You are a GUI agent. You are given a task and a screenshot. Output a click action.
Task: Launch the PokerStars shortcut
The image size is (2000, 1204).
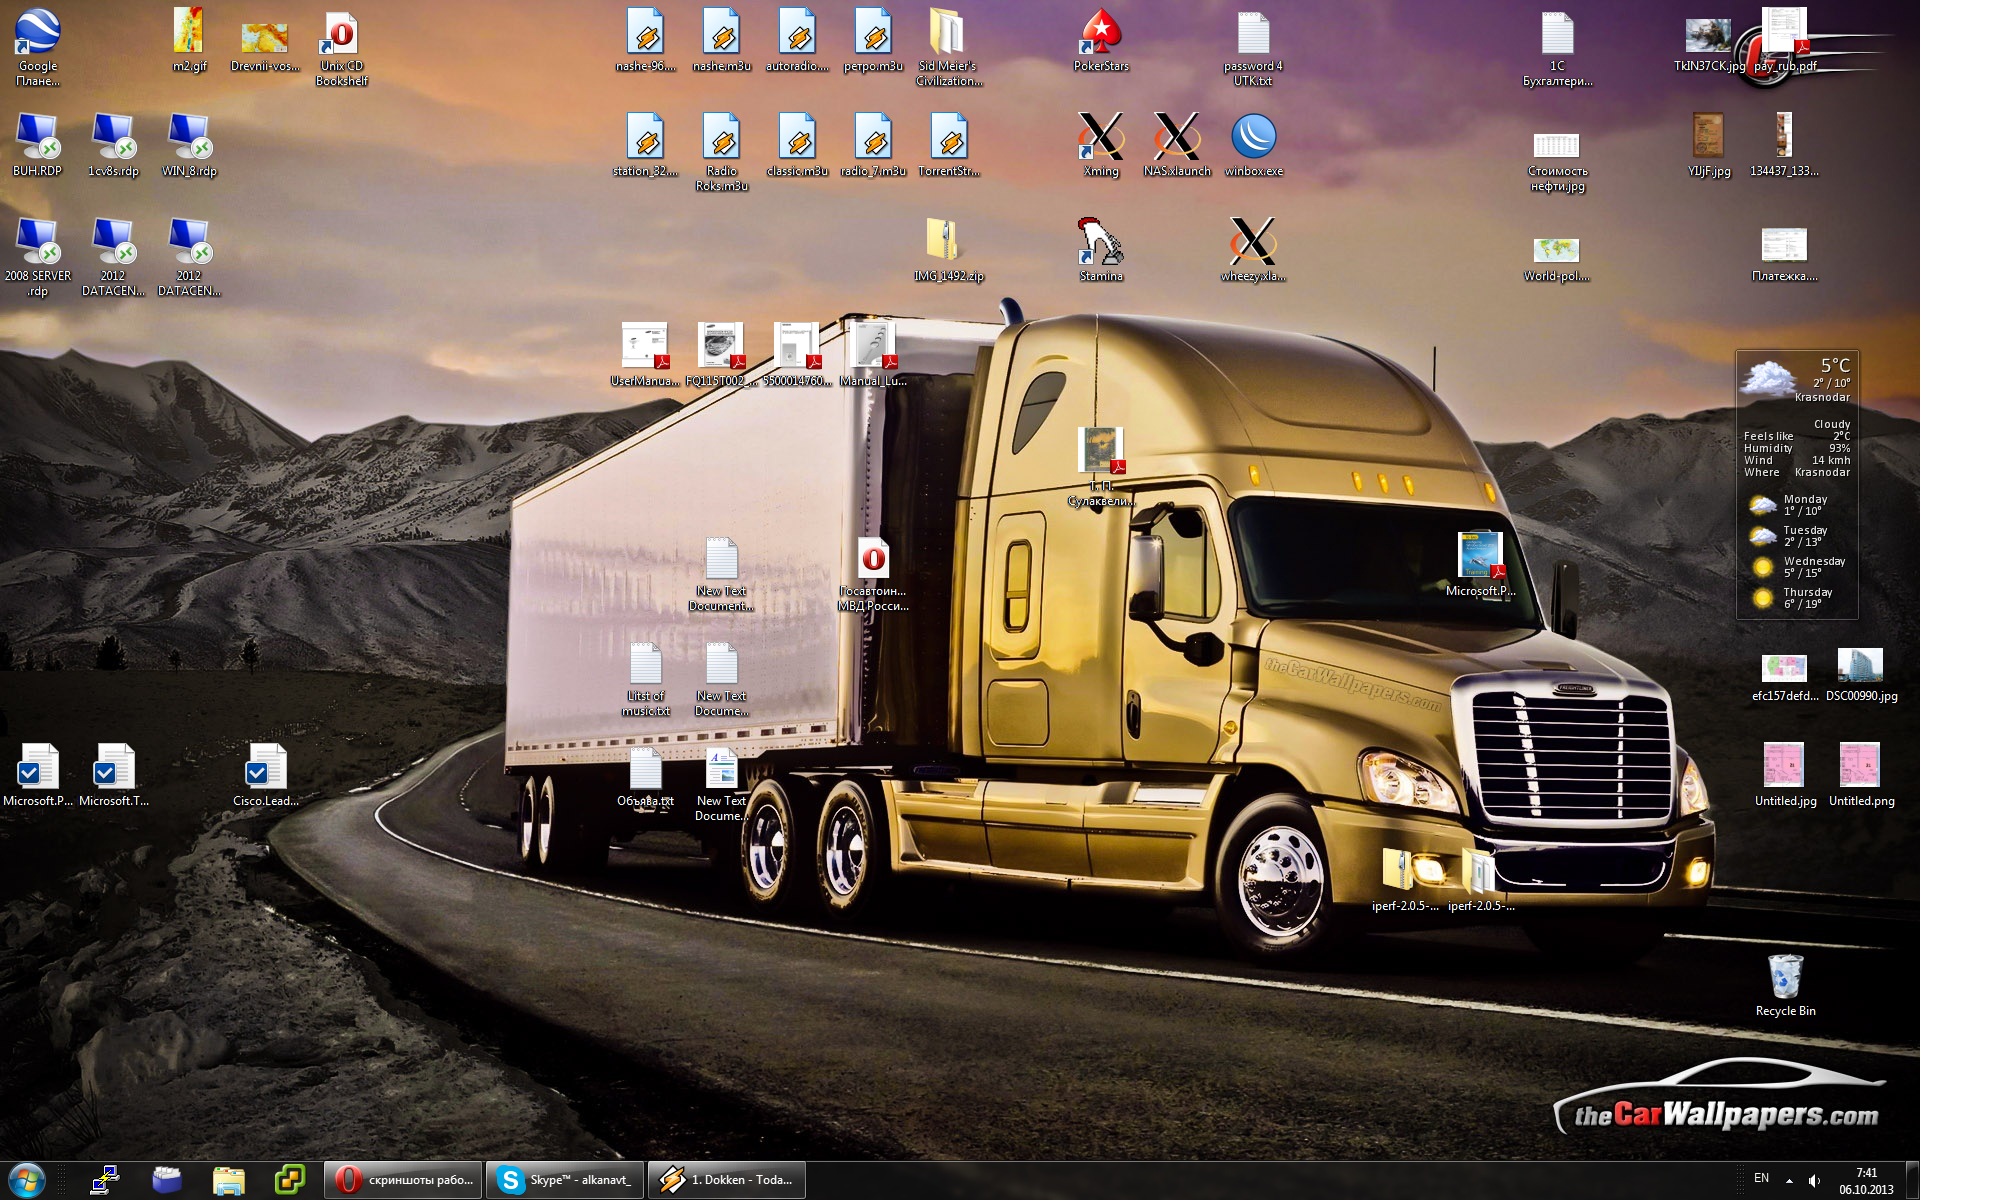(x=1101, y=40)
